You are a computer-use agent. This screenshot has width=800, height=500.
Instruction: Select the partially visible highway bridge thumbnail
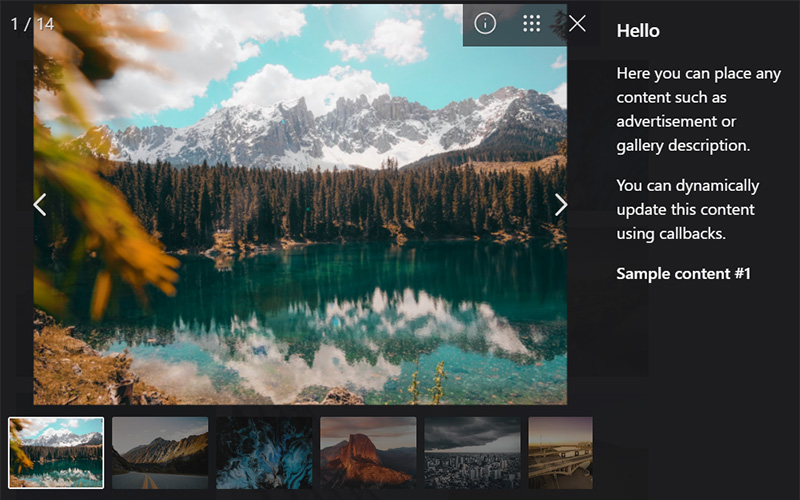pyautogui.click(x=560, y=452)
